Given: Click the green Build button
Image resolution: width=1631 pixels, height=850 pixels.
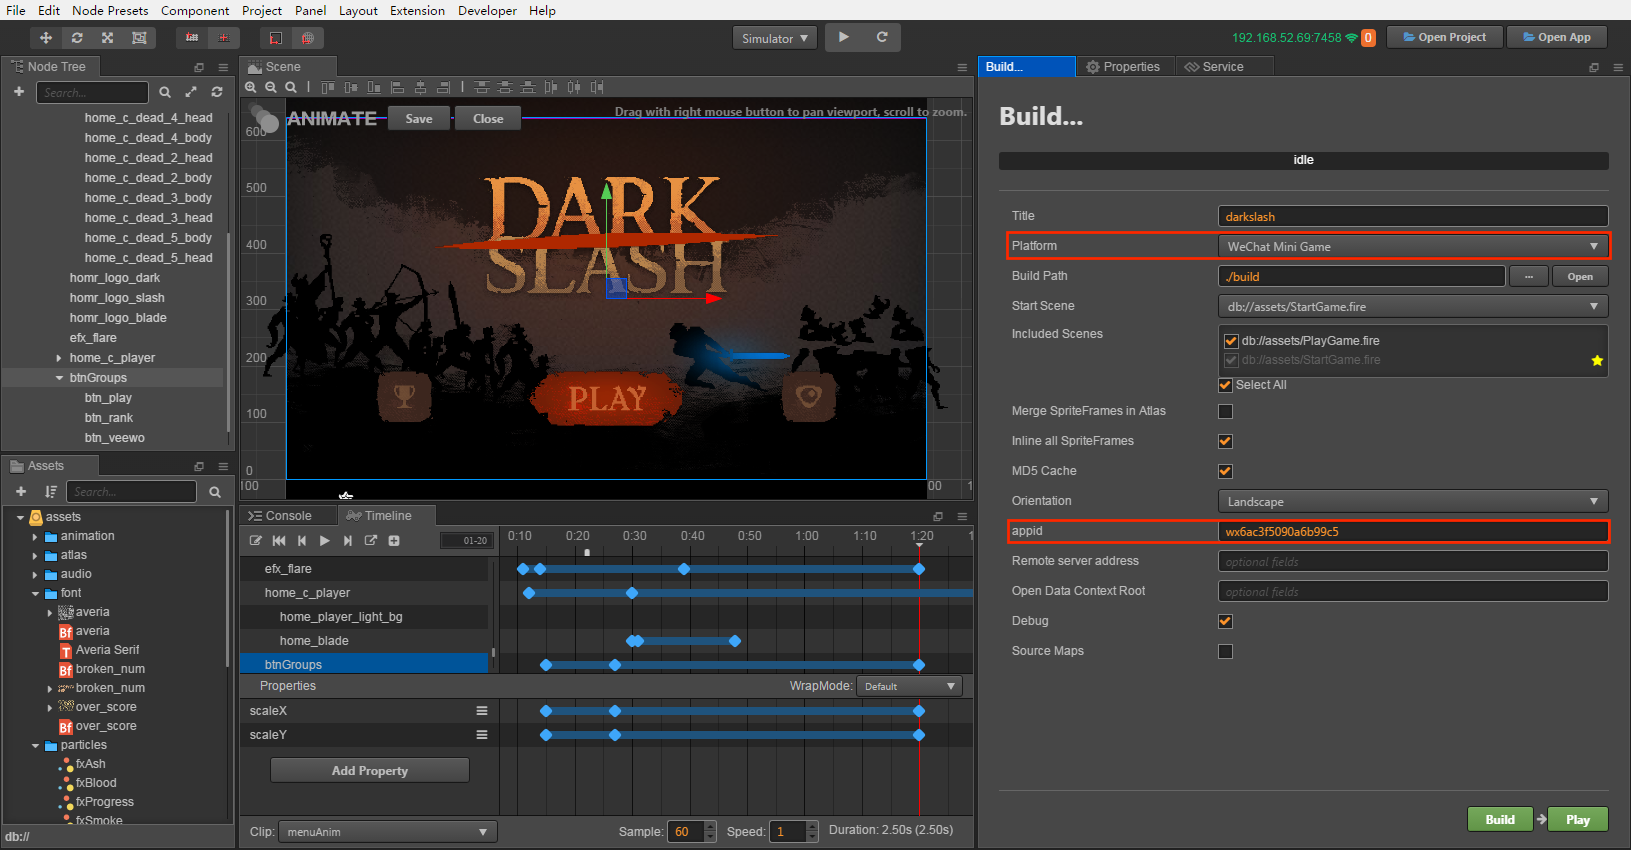Looking at the screenshot, I should click(1499, 819).
